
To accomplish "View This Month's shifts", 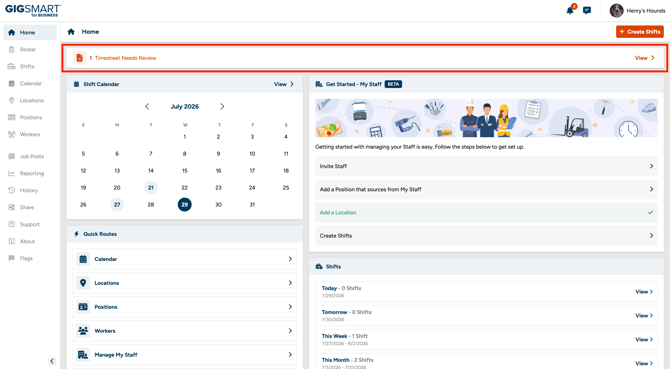I will [x=644, y=363].
